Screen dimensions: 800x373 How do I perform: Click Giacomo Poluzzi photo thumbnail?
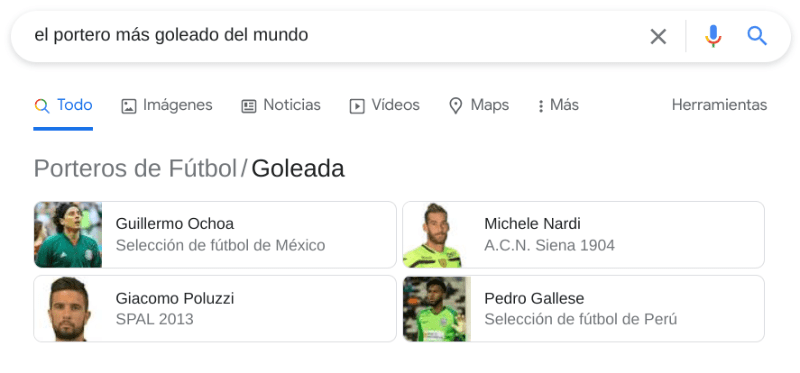[68, 309]
